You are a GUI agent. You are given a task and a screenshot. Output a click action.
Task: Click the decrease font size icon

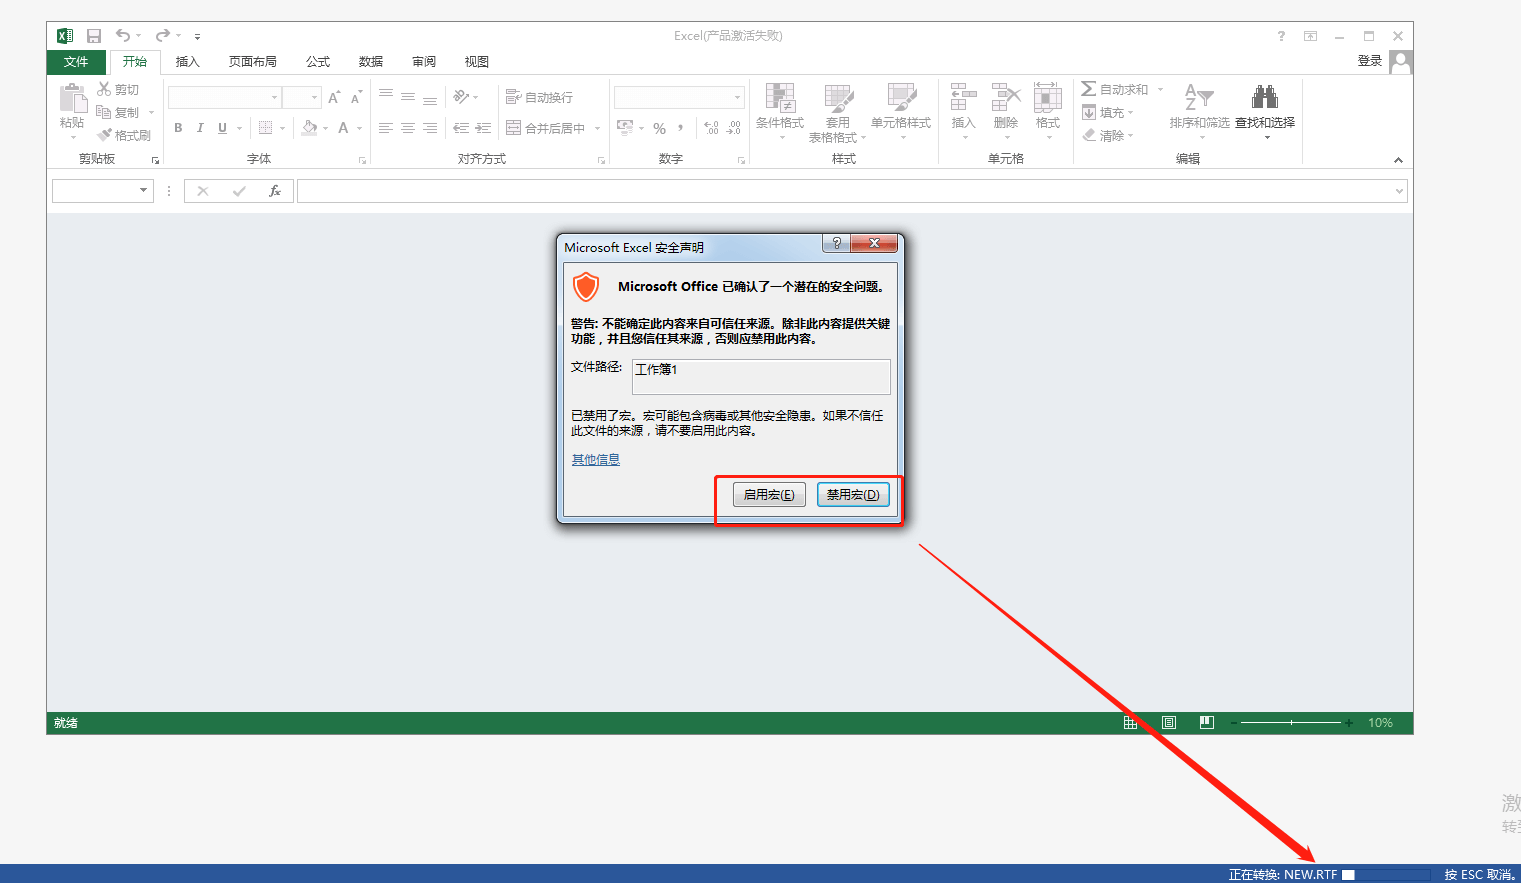[x=356, y=97]
